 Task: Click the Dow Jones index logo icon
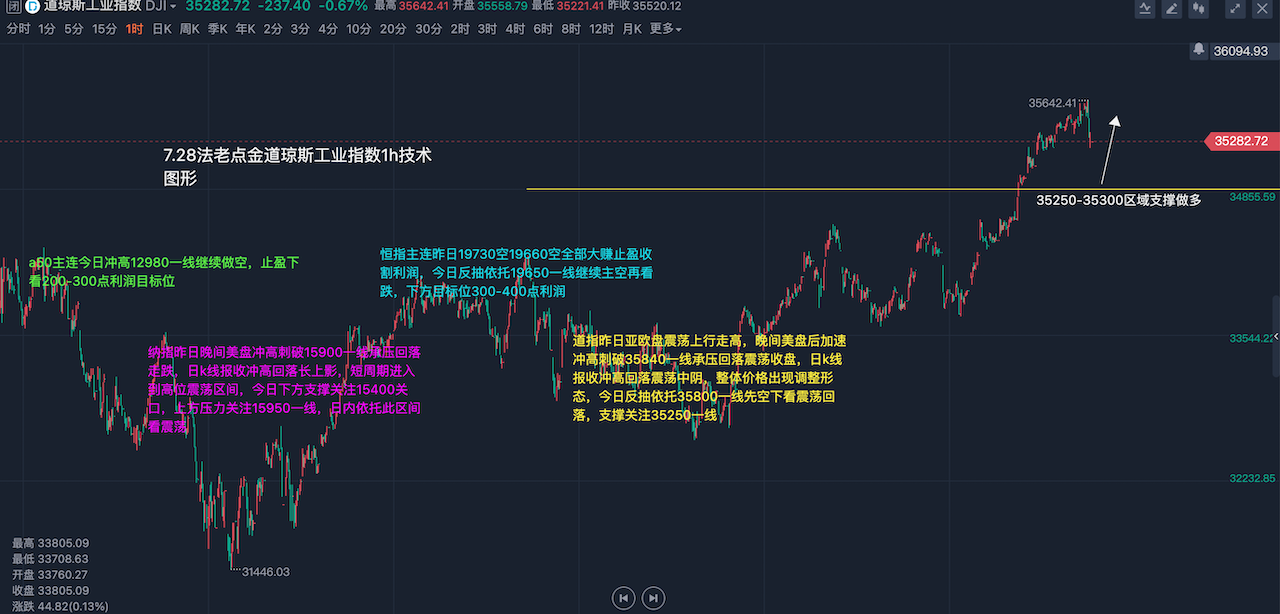[31, 7]
